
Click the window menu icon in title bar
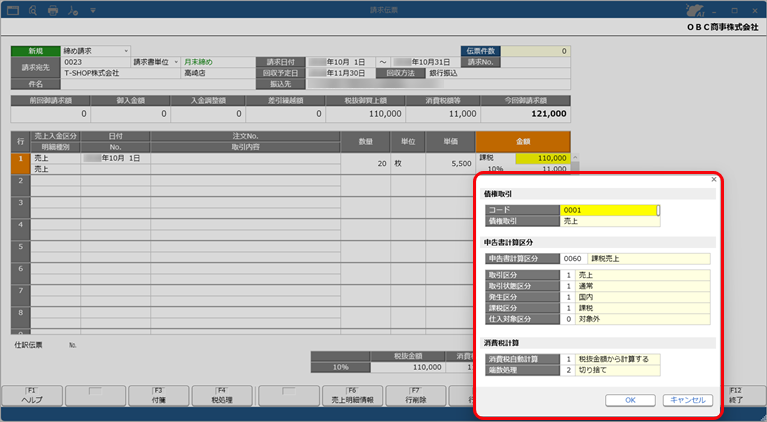(x=13, y=10)
